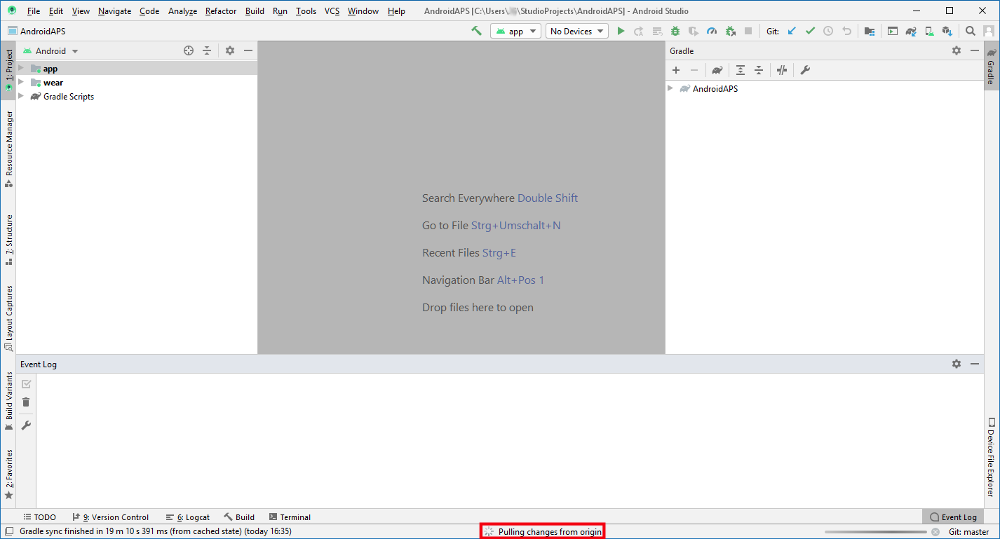
Task: Open the Build menu
Action: pyautogui.click(x=254, y=11)
